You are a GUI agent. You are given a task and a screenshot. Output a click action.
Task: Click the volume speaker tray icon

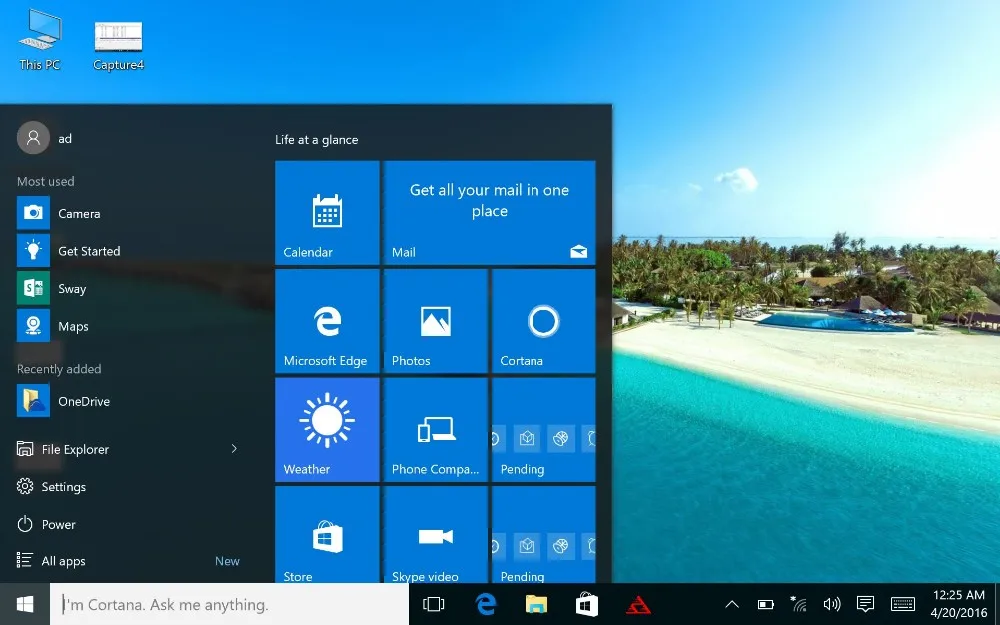click(832, 604)
